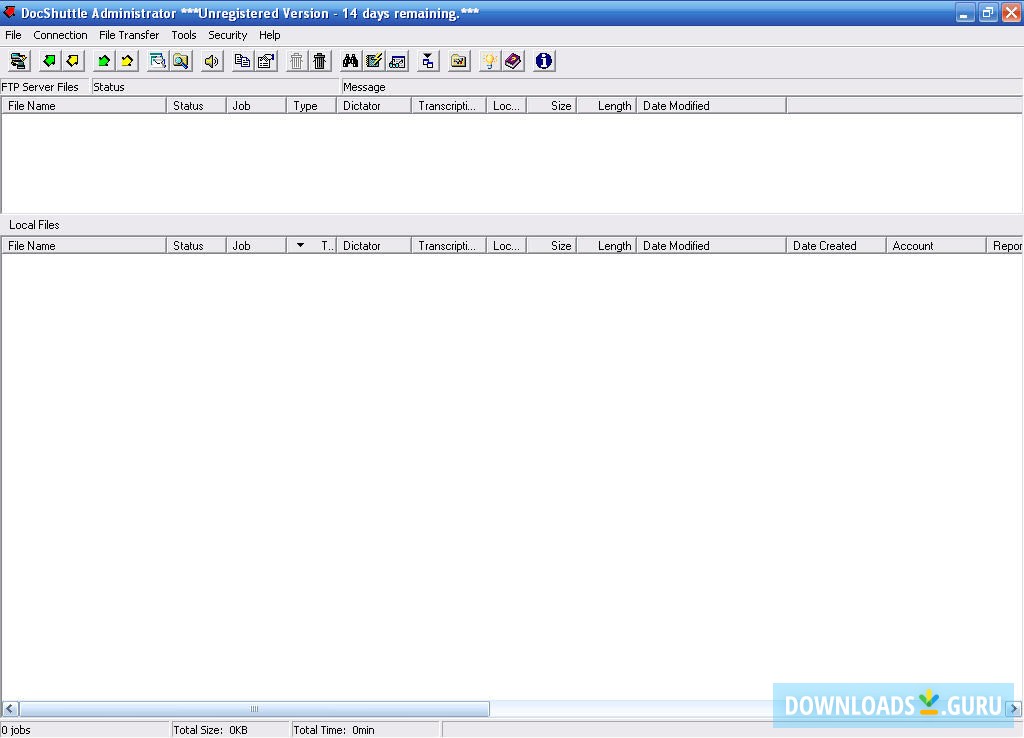Viewport: 1024px width, 738px height.
Task: Sort Local Files by Date Modified
Action: click(711, 246)
